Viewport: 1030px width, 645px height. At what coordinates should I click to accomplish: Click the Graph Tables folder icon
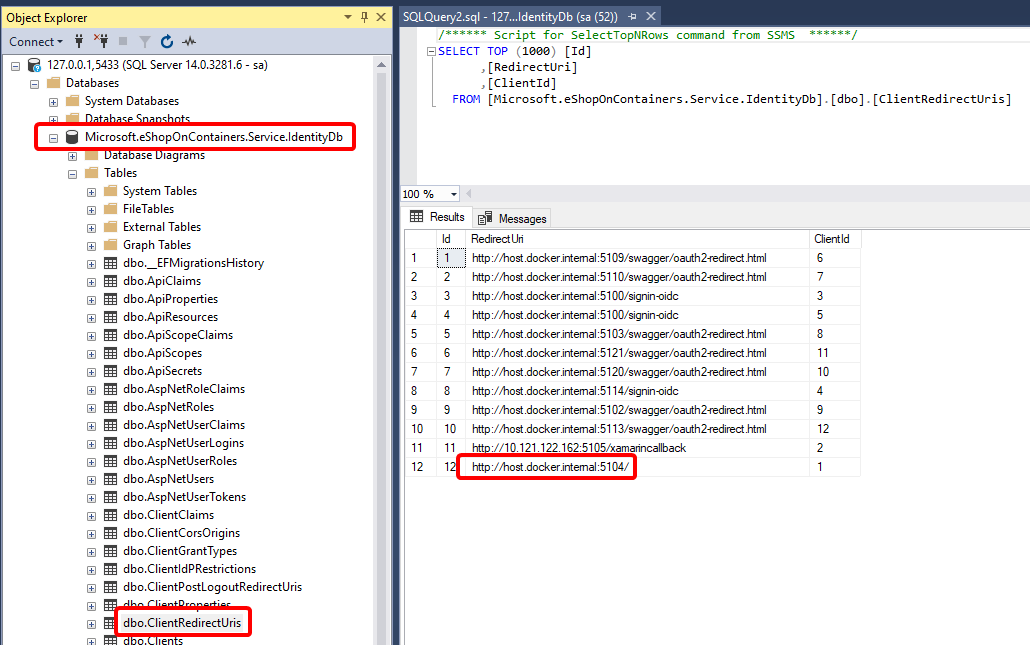[110, 244]
